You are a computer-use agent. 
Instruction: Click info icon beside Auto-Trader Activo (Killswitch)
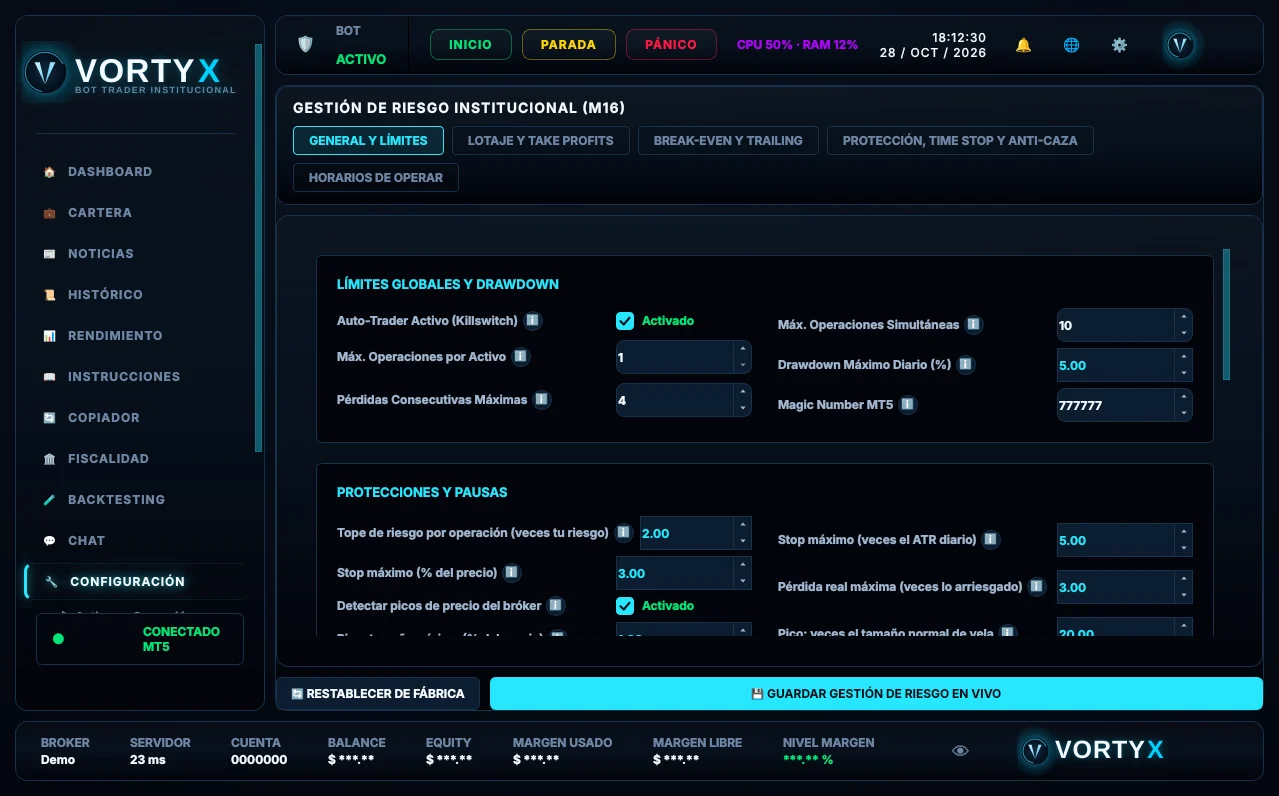(533, 320)
